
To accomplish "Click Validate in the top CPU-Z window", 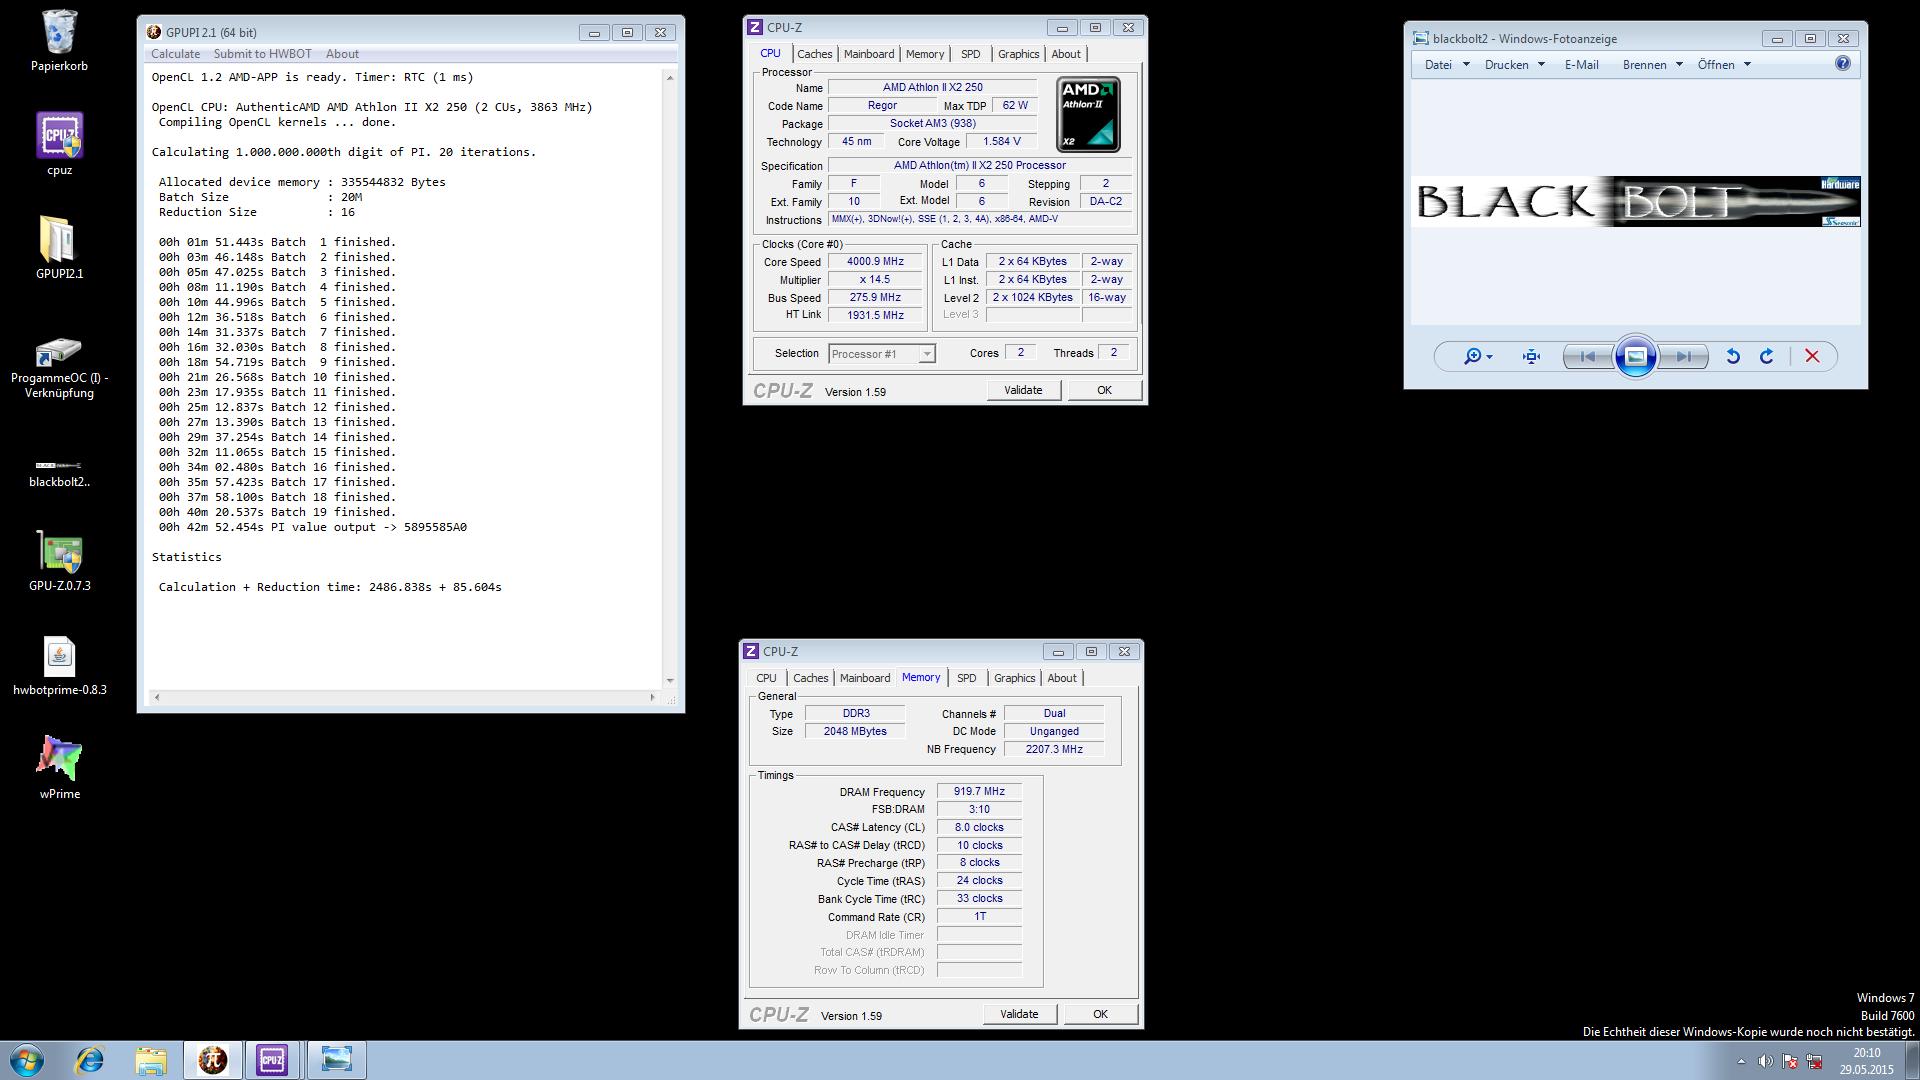I will click(1023, 391).
